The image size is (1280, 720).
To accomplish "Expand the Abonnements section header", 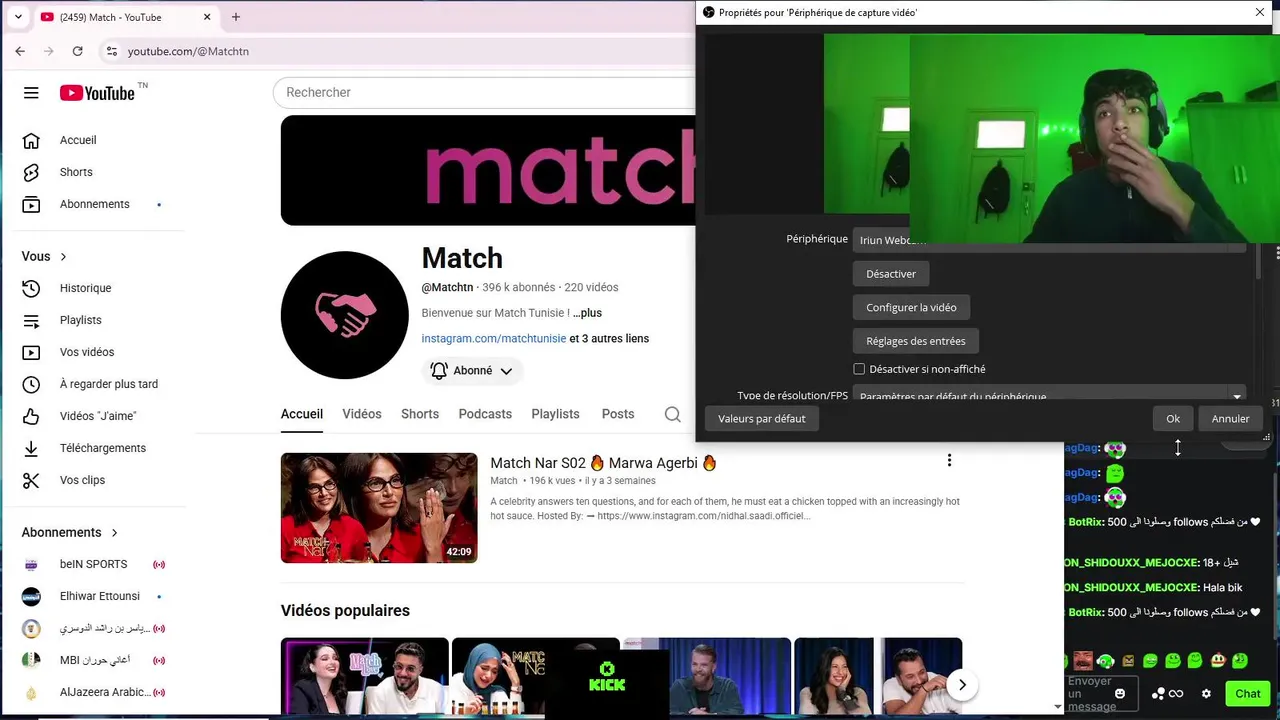I will [71, 532].
